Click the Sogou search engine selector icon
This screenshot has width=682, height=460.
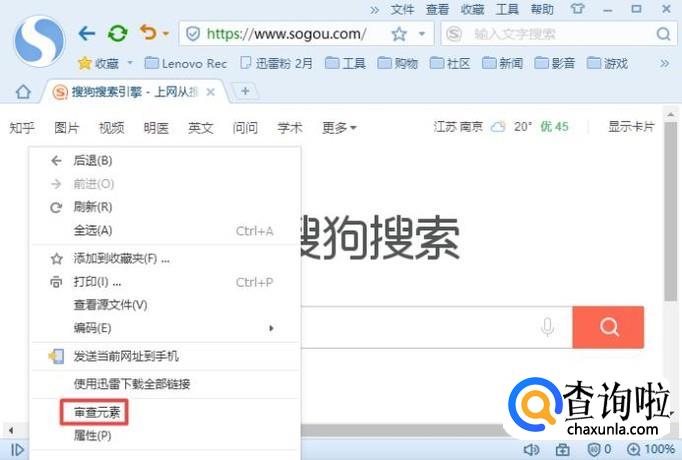click(454, 34)
